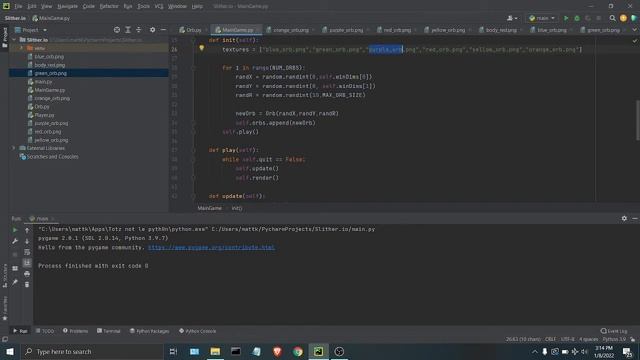Screen dimensions: 640x360
Task: Toggle soft-wrap in Run console
Action: [x=27, y=252]
